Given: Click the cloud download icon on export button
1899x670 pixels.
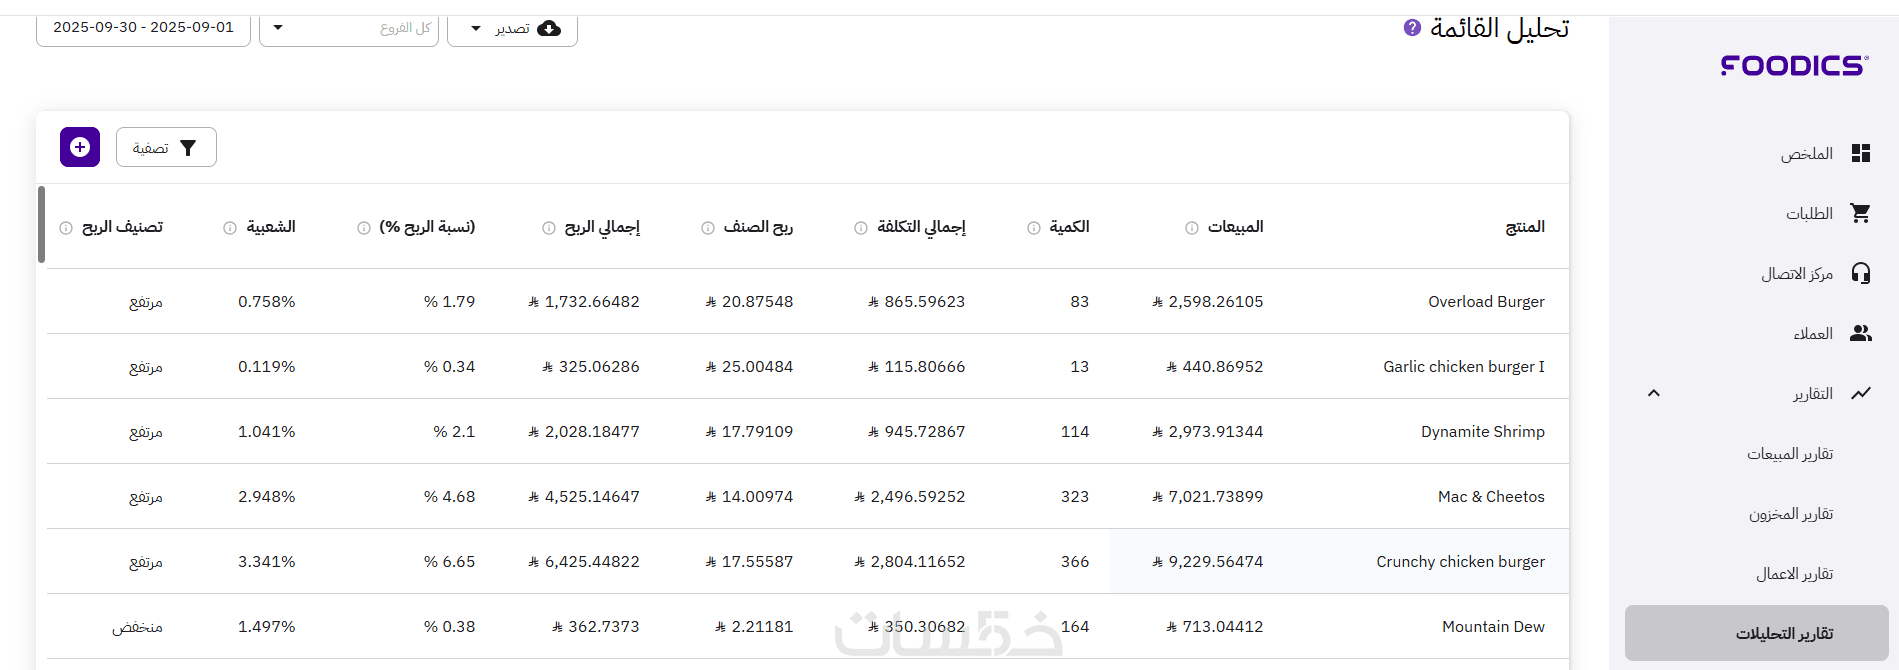Looking at the screenshot, I should 549,29.
